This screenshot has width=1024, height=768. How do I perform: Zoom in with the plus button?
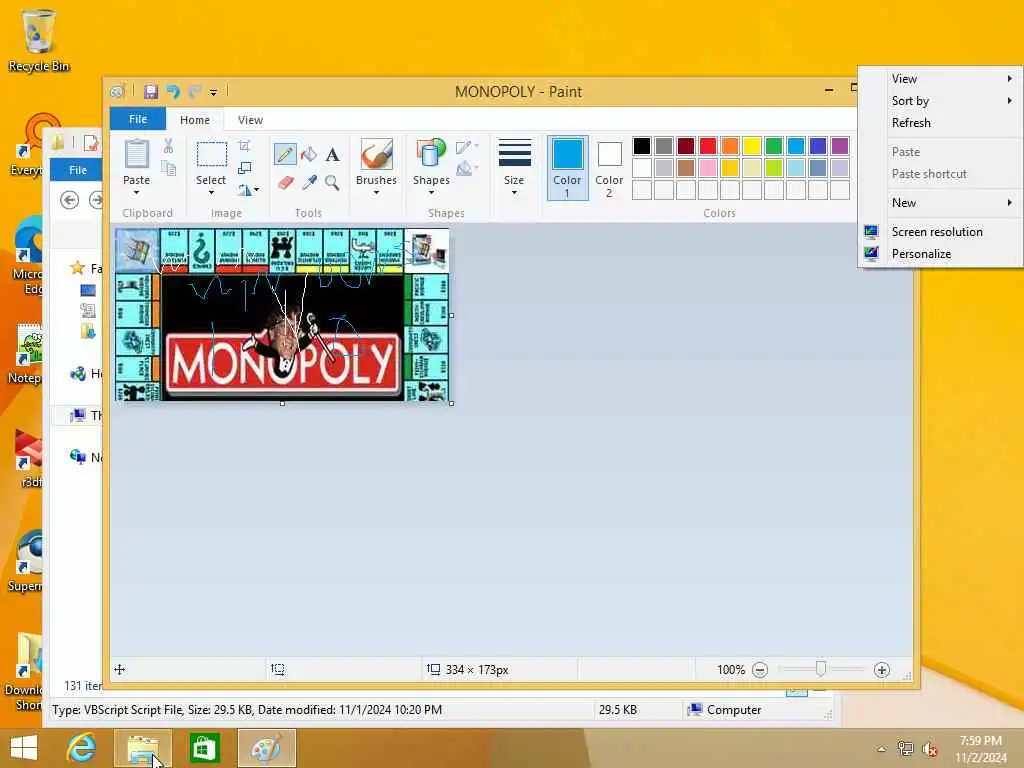pos(882,670)
